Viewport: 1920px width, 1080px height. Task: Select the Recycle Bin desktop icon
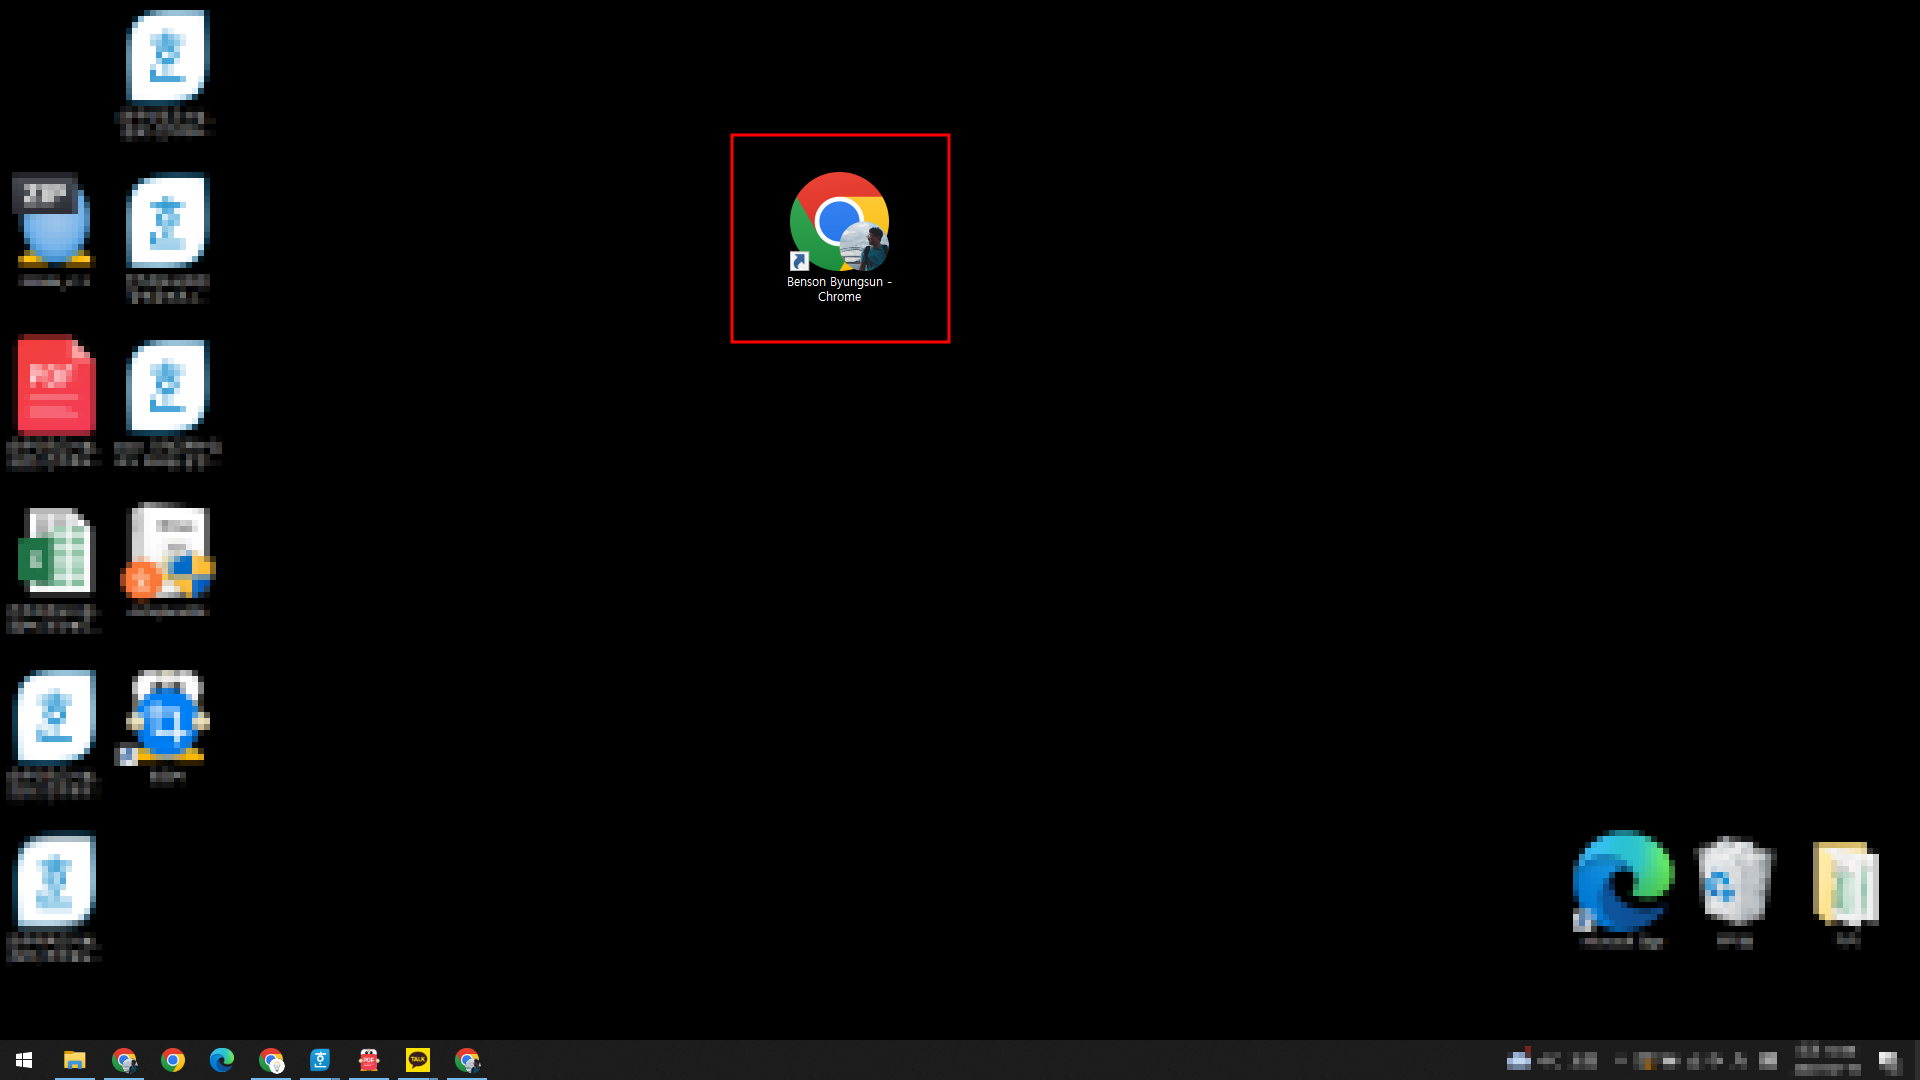pos(1735,882)
